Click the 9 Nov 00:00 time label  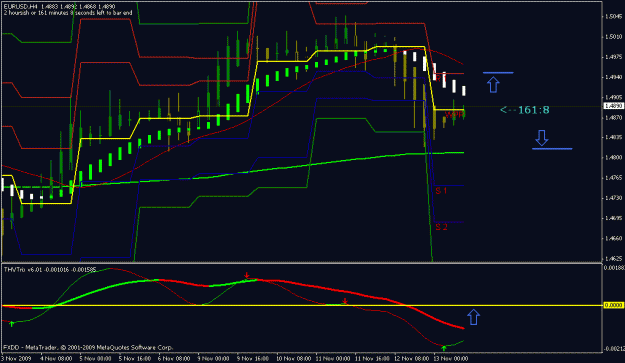pos(214,358)
